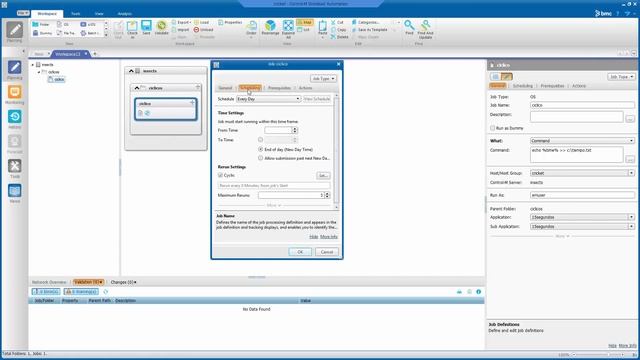This screenshot has height=360, width=640.
Task: Add a Dummy job from the ribbon
Action: 42,33
